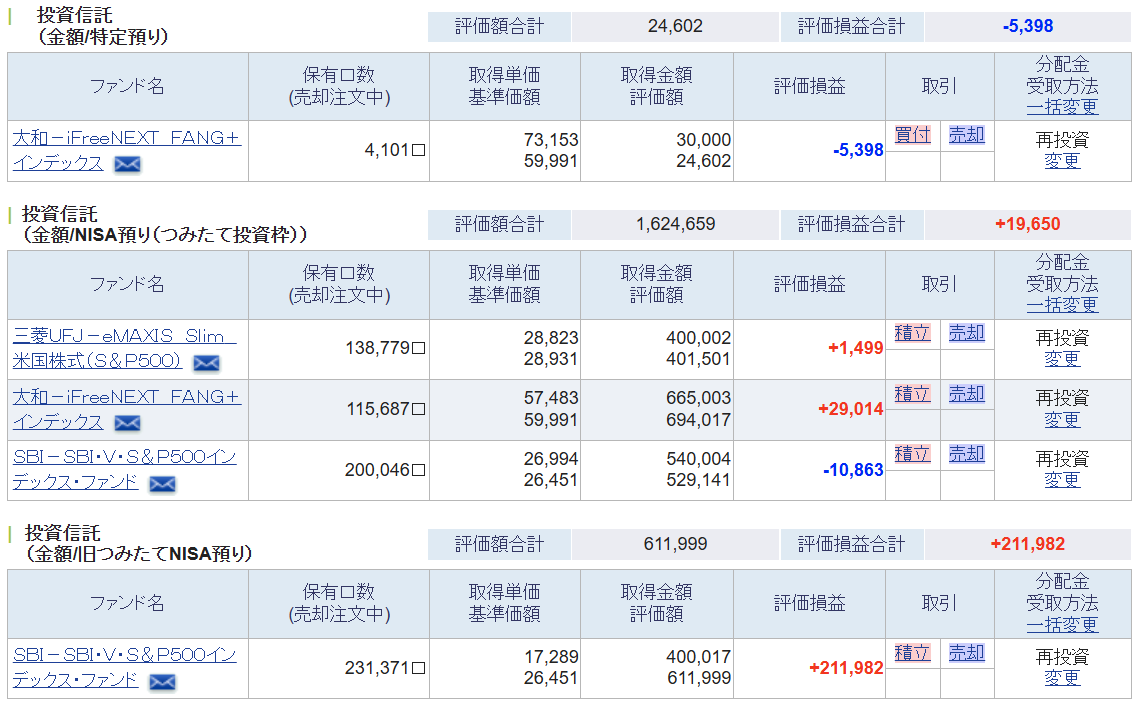Click 積立 for SBI・V・S&P500 in 旧つみたてNISA
Image resolution: width=1137 pixels, height=702 pixels.
pyautogui.click(x=912, y=653)
